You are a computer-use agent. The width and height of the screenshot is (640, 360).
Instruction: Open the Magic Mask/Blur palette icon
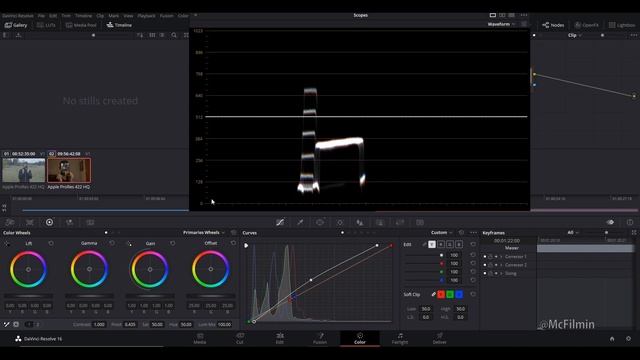(360, 222)
